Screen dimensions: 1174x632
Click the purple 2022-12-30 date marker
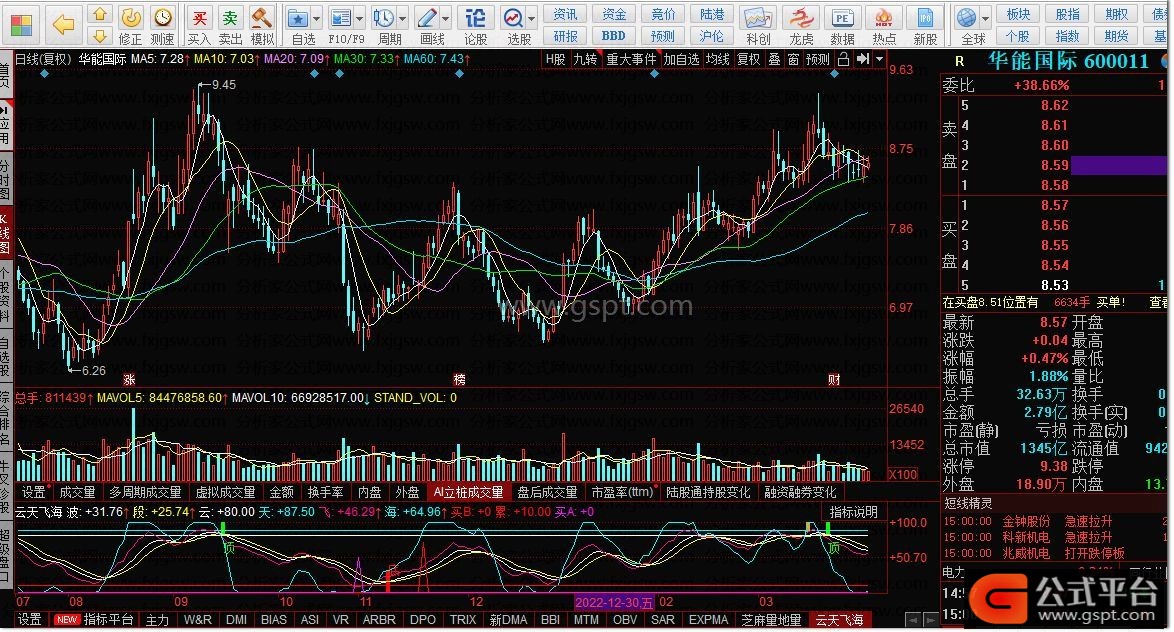pyautogui.click(x=614, y=602)
